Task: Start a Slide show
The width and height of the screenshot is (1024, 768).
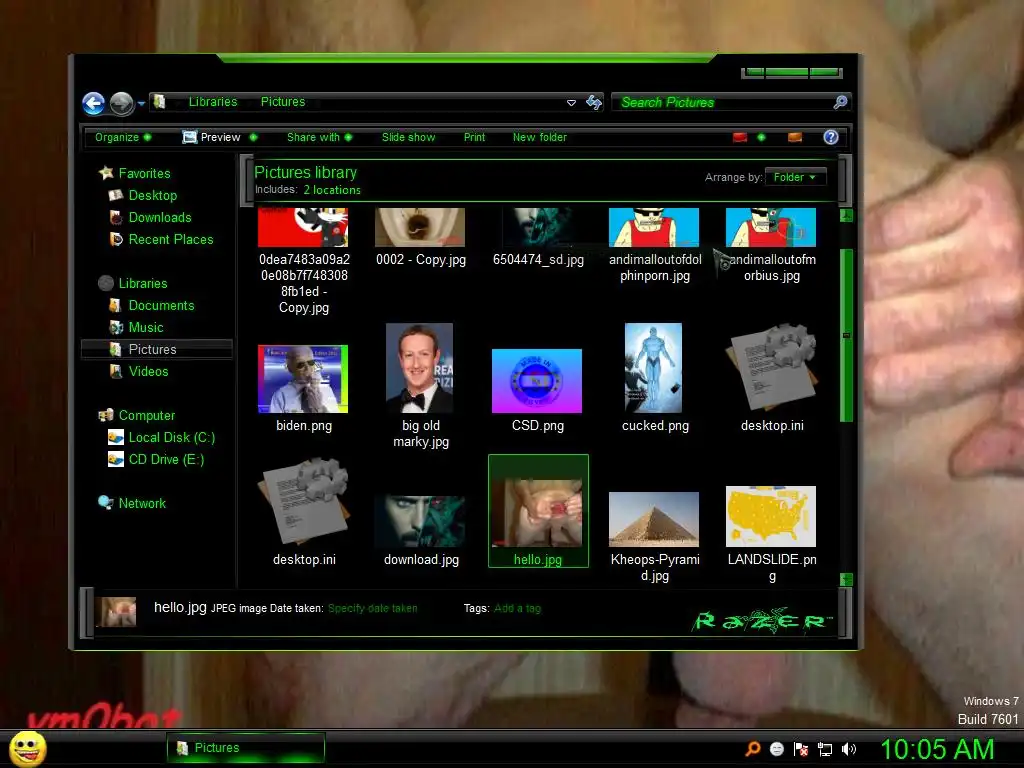Action: point(408,137)
